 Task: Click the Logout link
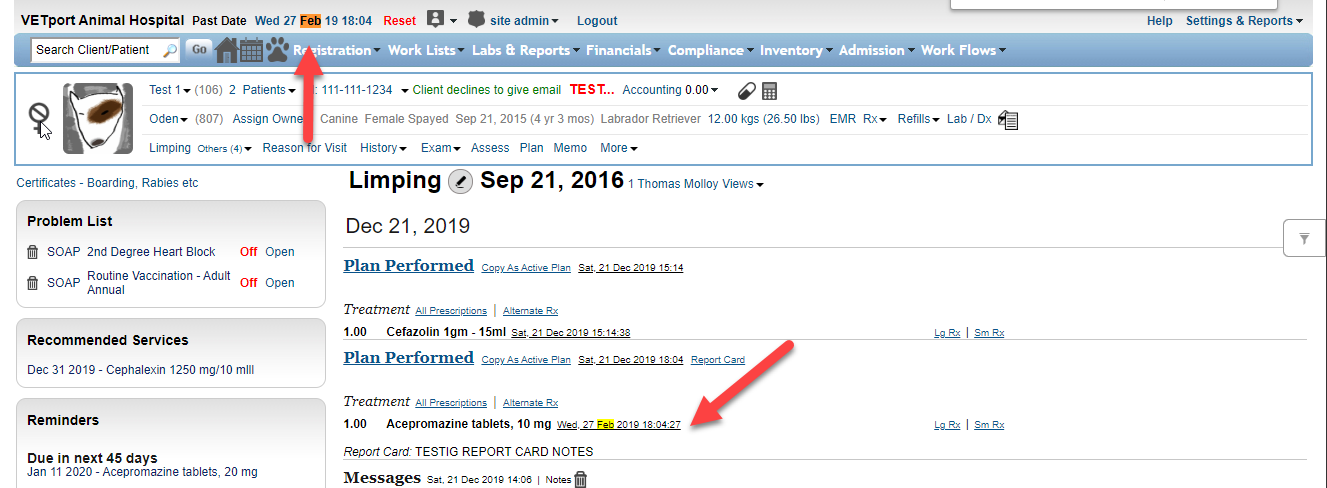pos(597,21)
